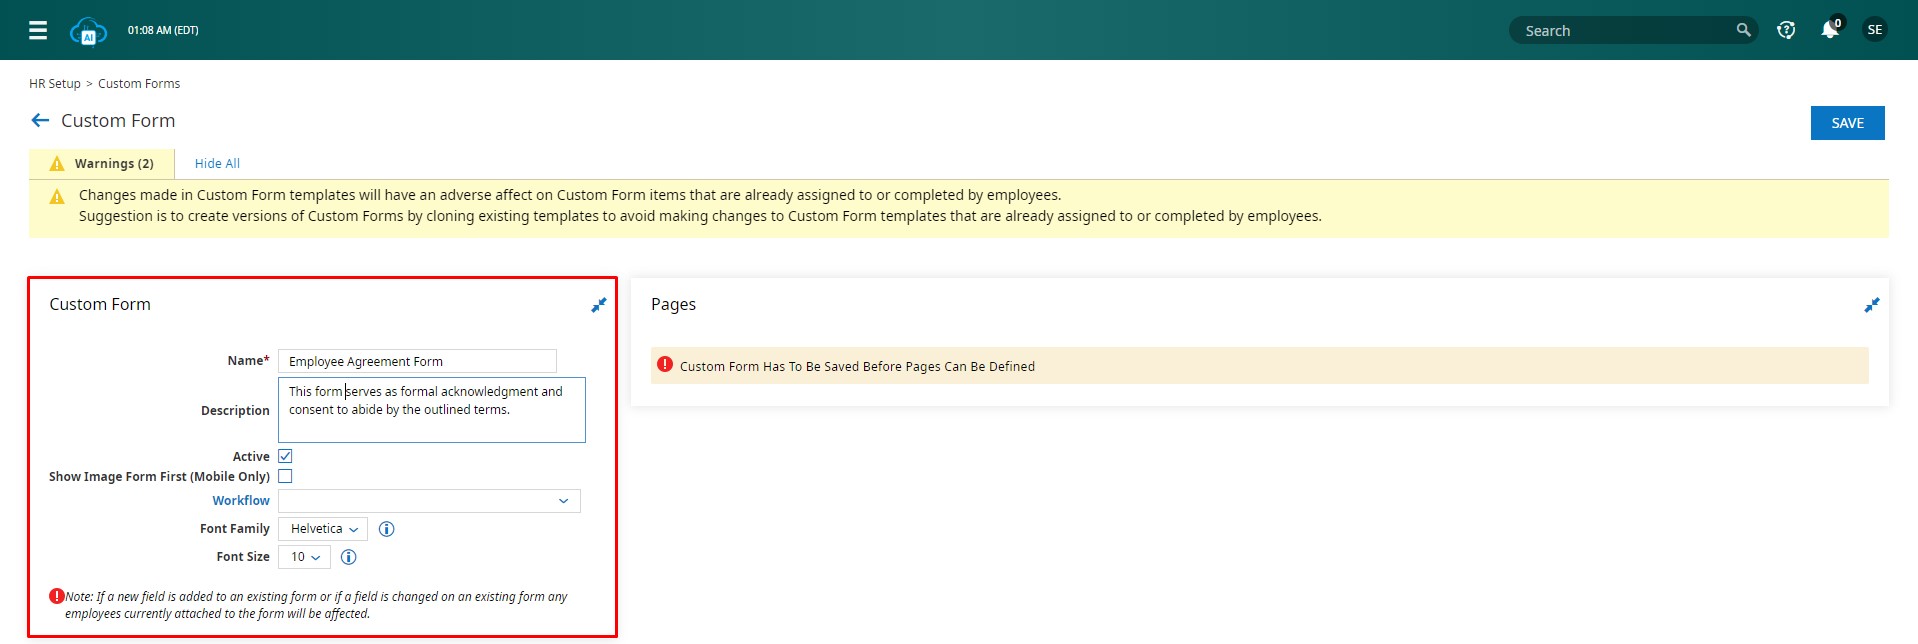Open the notifications bell
The image size is (1918, 644).
coord(1829,30)
